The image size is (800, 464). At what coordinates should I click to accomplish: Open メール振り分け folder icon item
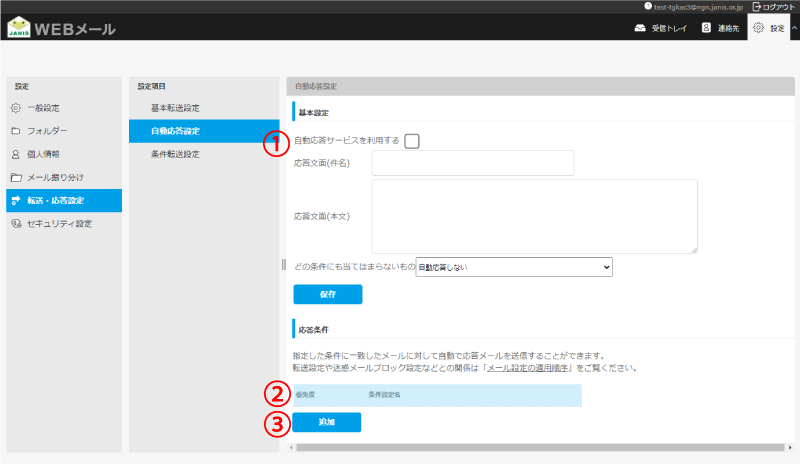16,177
